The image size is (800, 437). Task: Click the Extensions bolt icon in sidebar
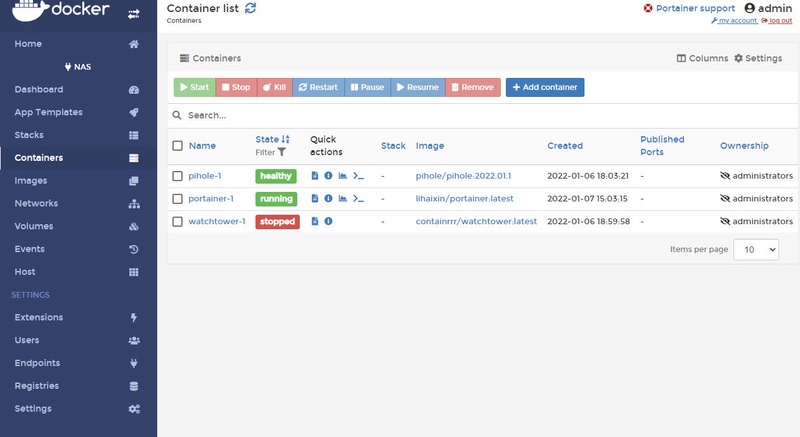134,318
